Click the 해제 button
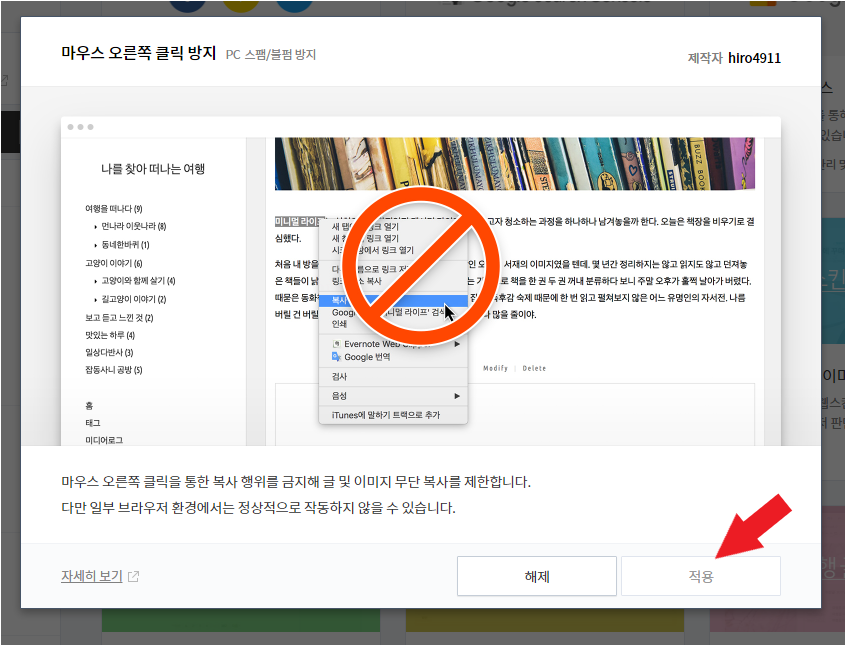847x645 pixels. point(536,576)
